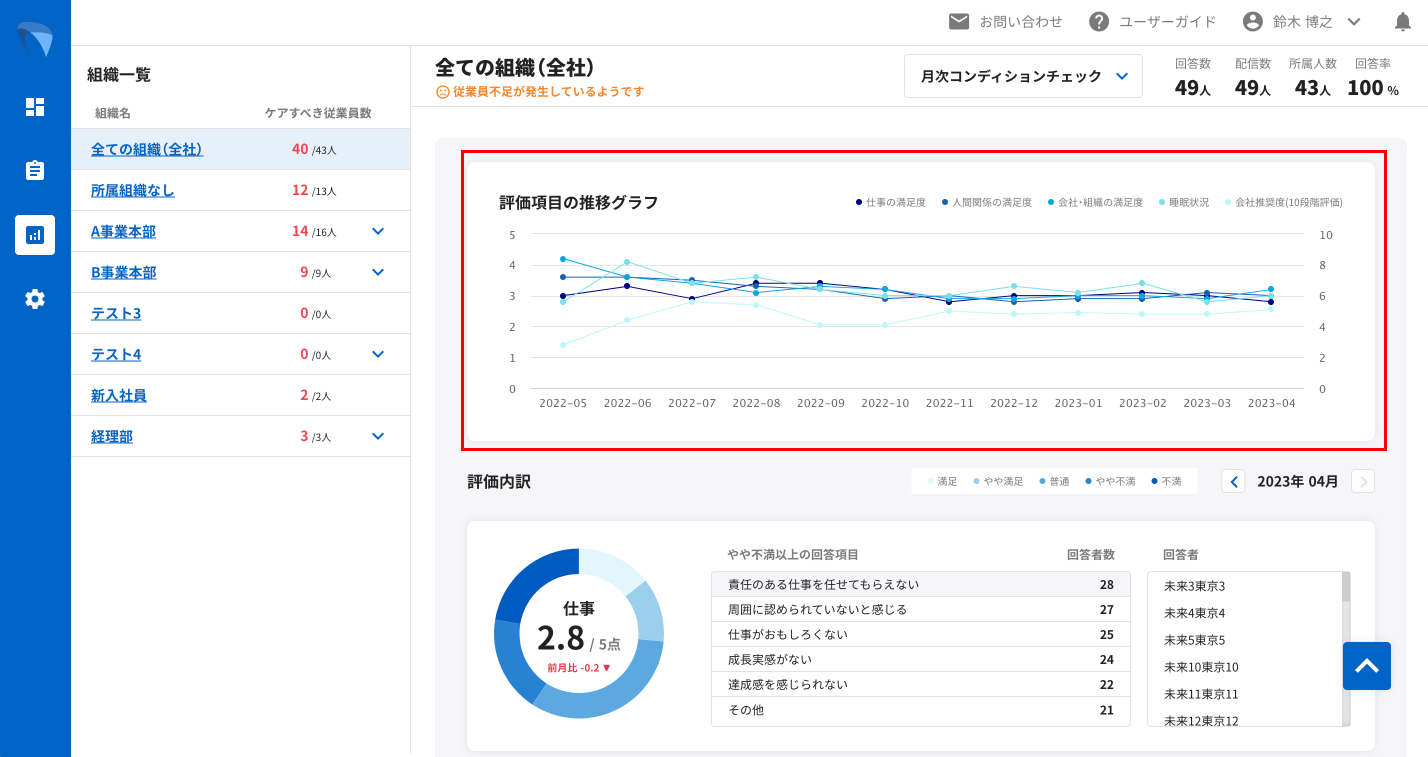Viewport: 1428px width, 757px height.
Task: Go to previous month from 2023年 04月
Action: pyautogui.click(x=1234, y=482)
